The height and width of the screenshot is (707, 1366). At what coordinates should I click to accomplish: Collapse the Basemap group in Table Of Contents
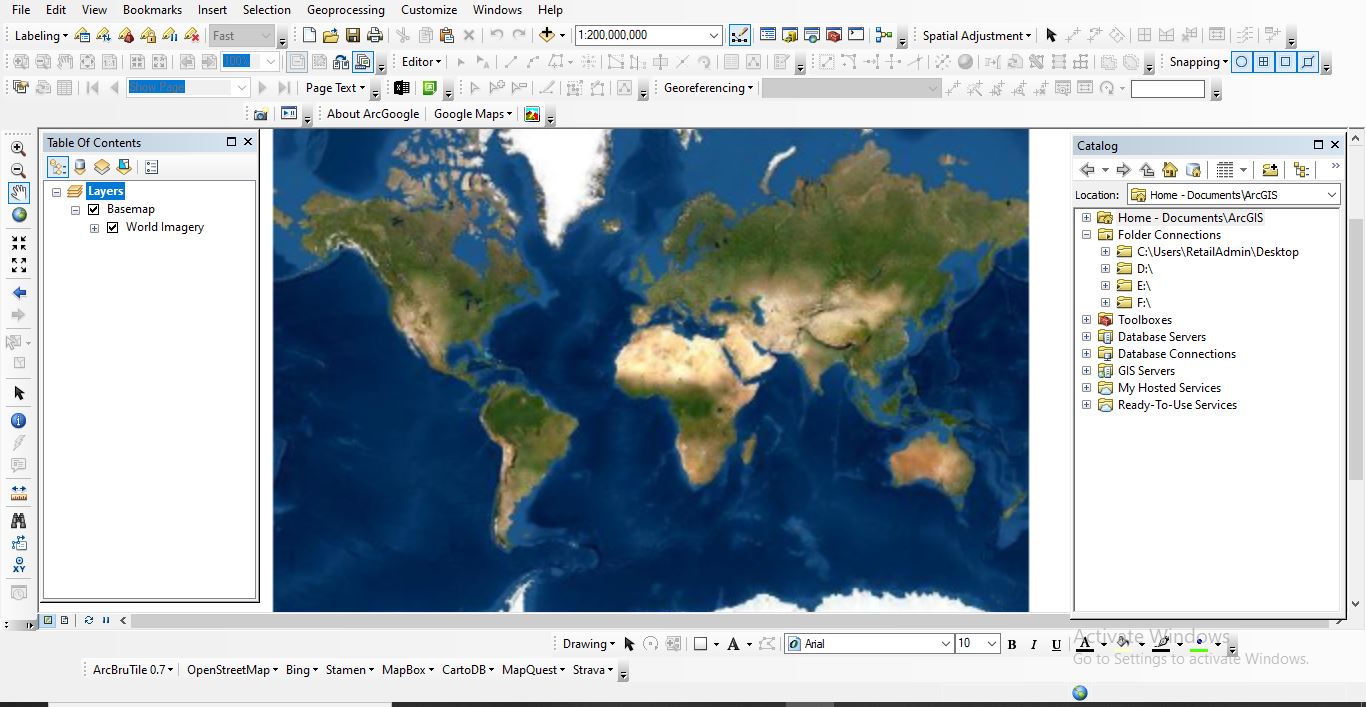pyautogui.click(x=74, y=208)
